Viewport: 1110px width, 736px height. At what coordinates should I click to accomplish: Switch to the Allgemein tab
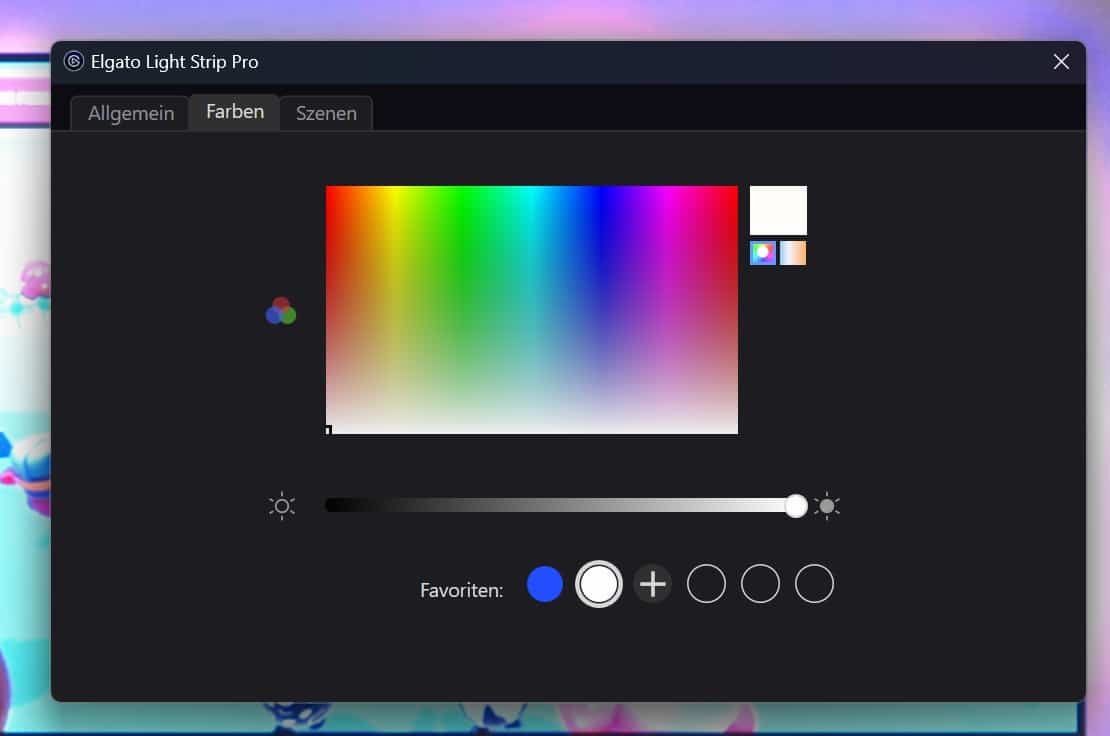pos(130,113)
